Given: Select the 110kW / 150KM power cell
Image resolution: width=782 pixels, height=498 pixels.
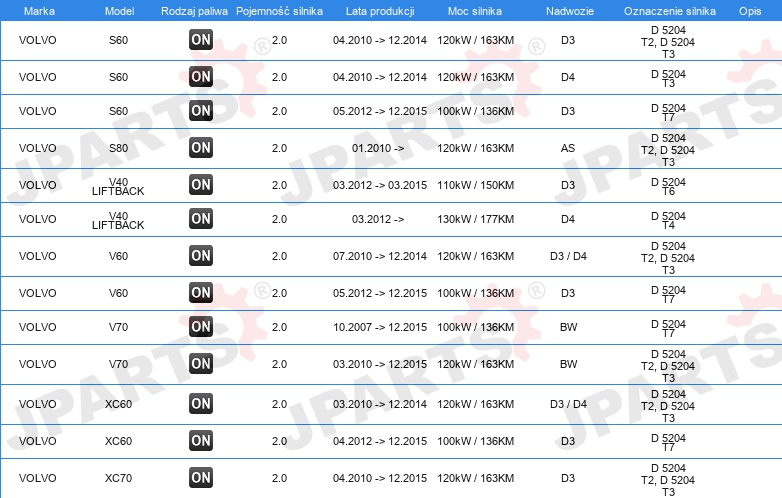Looking at the screenshot, I should [476, 185].
